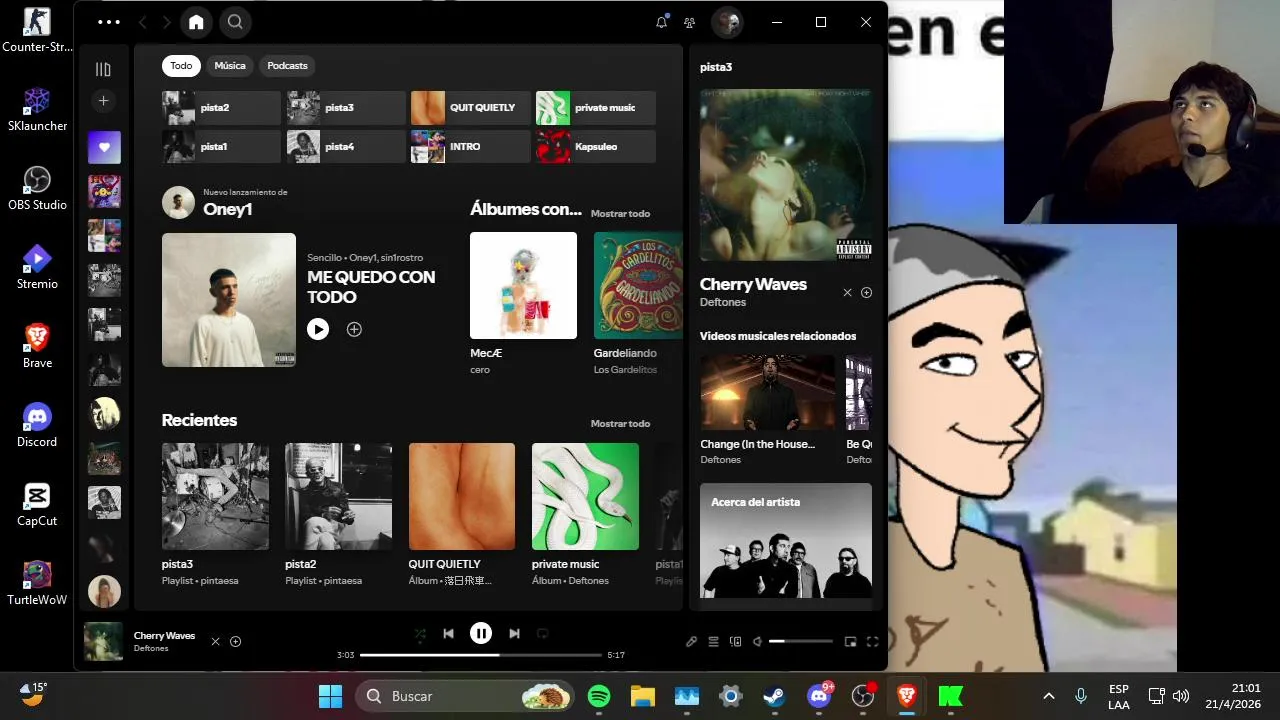Show all in Álbumes section
The height and width of the screenshot is (720, 1280).
[x=620, y=214]
